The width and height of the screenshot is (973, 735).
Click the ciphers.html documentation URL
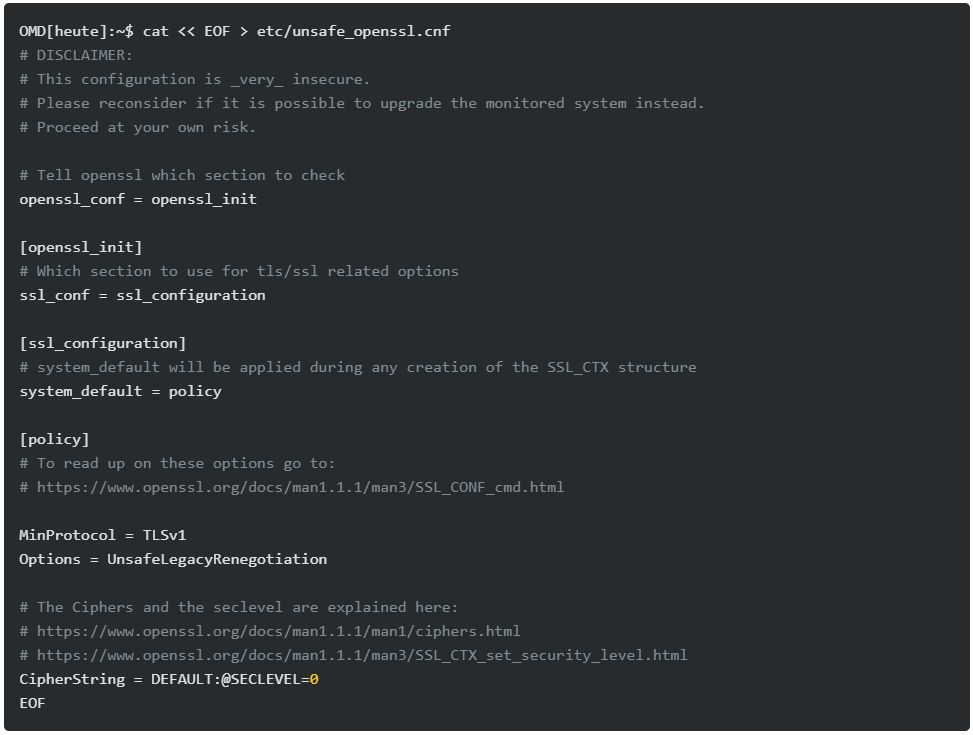[x=278, y=631]
